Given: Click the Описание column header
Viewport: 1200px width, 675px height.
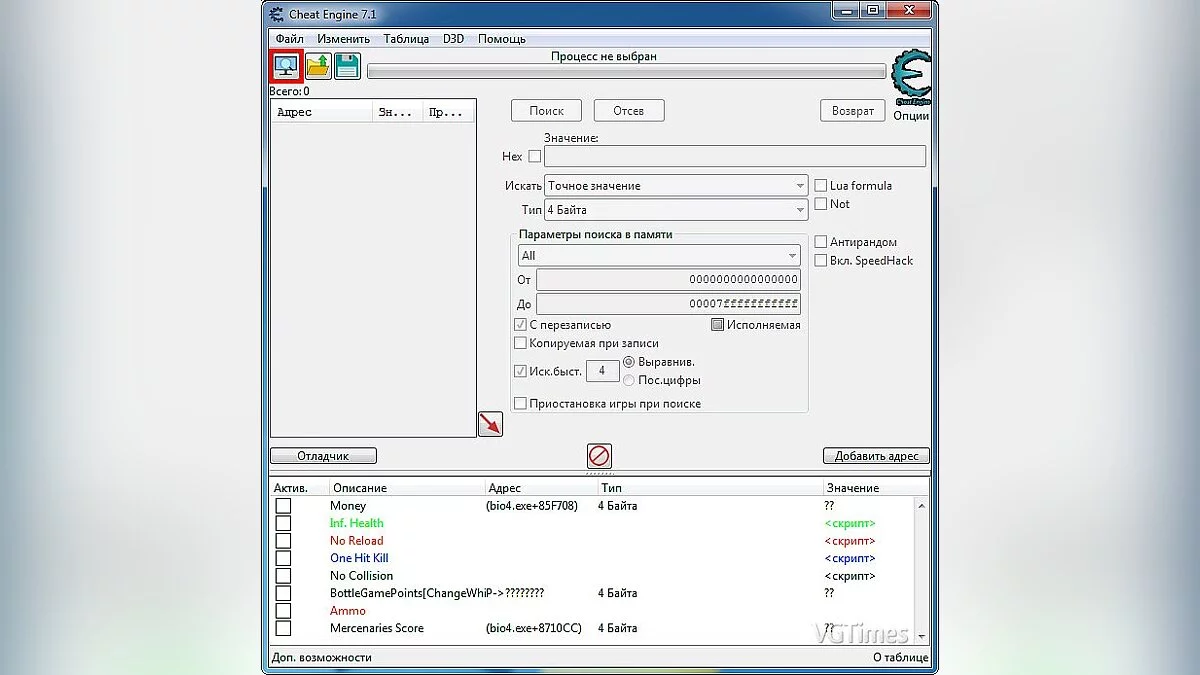Looking at the screenshot, I should (406, 488).
